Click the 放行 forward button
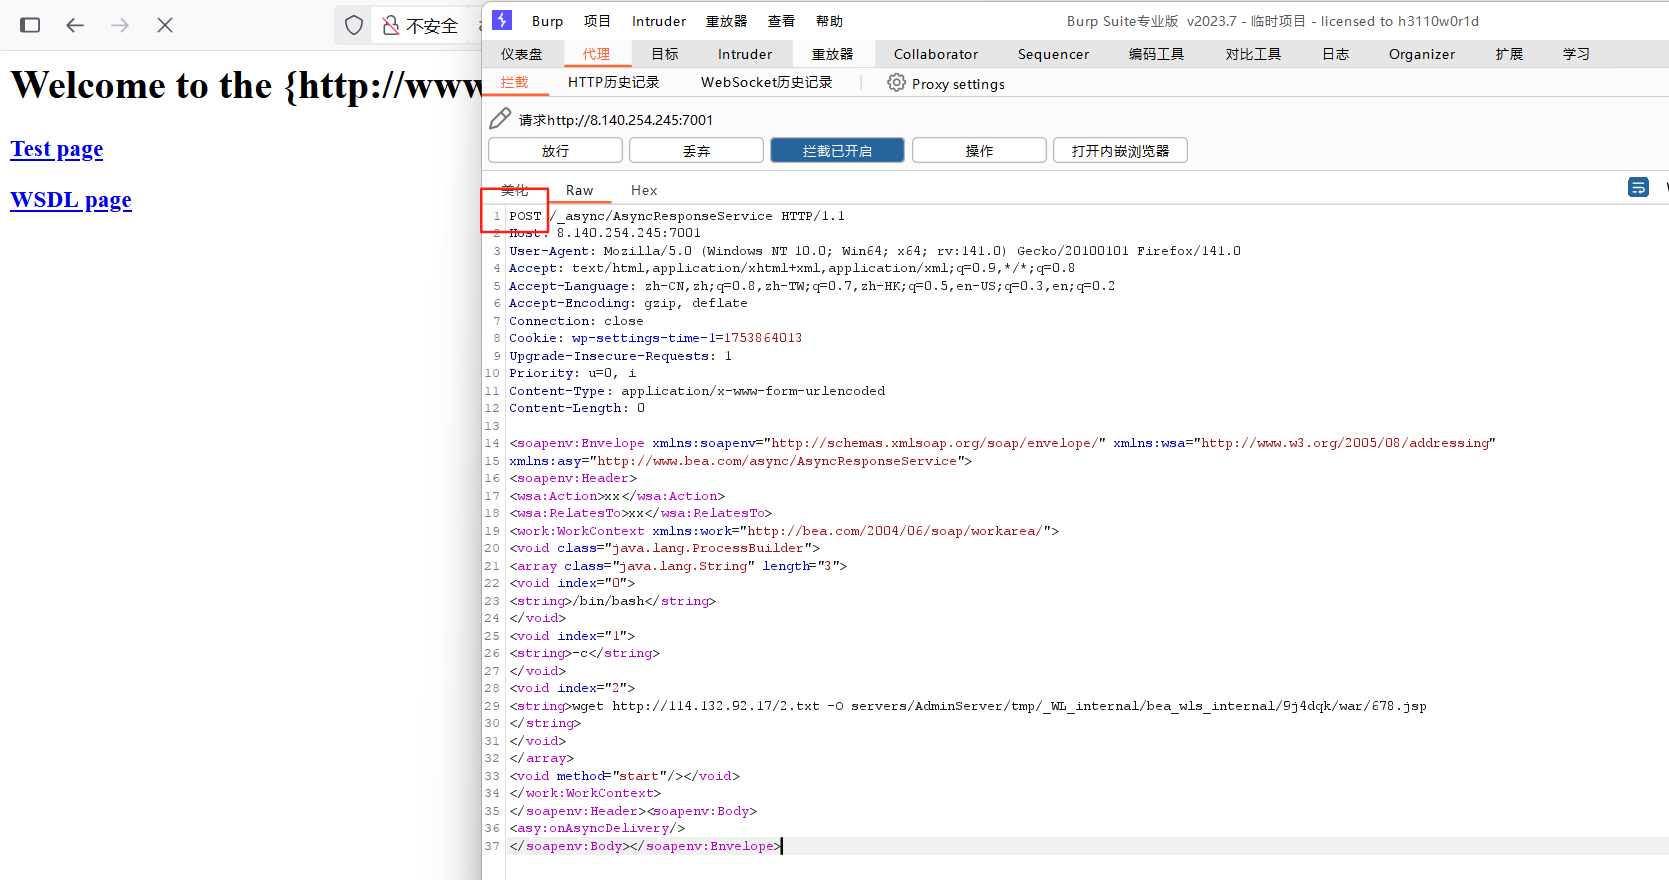The width and height of the screenshot is (1669, 880). click(x=555, y=150)
